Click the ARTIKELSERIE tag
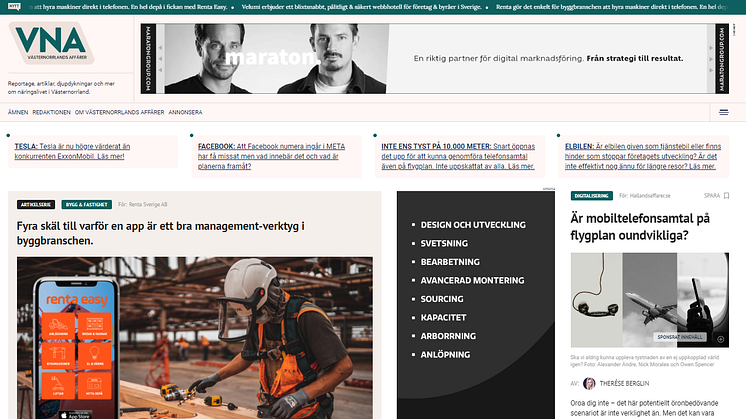This screenshot has width=746, height=419. click(36, 204)
